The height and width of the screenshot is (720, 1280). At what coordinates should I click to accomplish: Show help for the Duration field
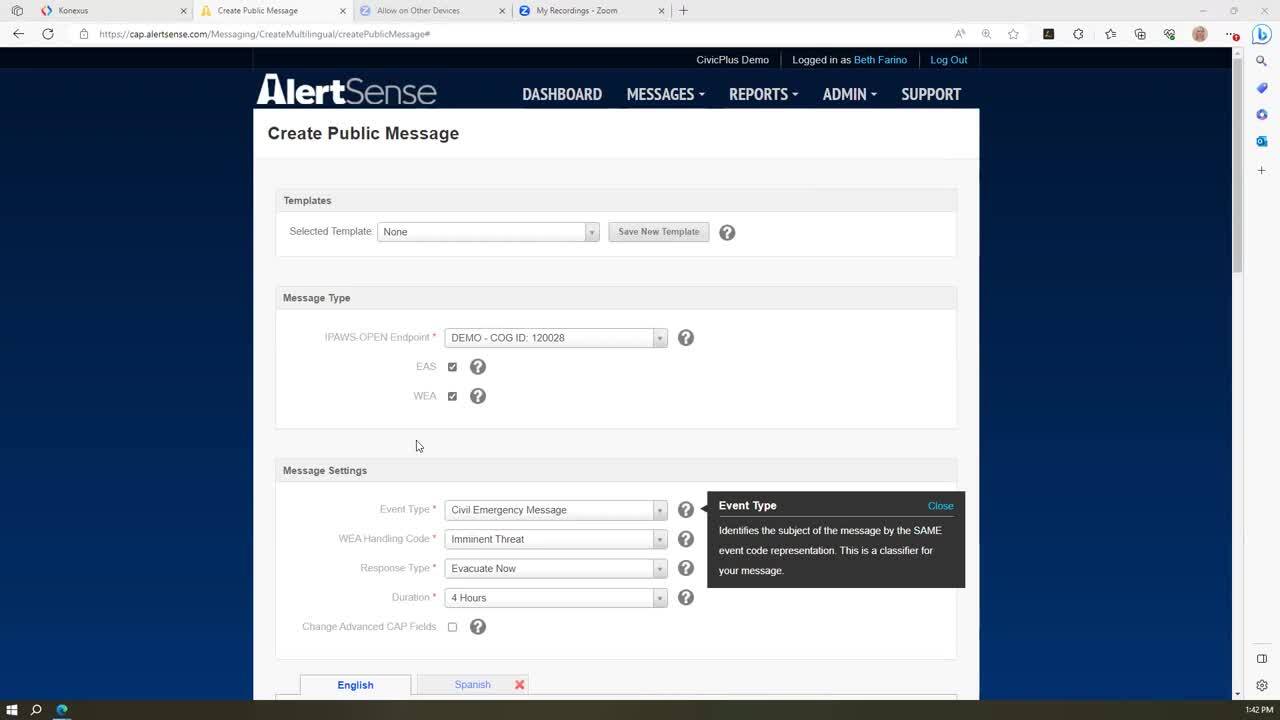(x=685, y=597)
